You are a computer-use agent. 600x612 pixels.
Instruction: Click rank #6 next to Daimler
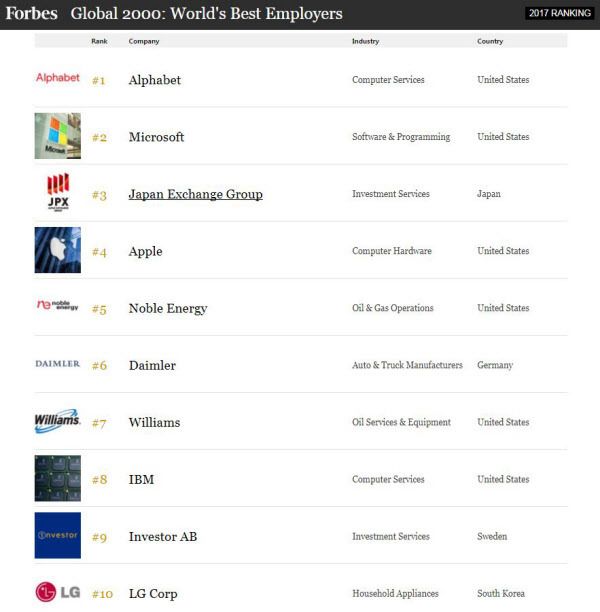click(x=99, y=366)
